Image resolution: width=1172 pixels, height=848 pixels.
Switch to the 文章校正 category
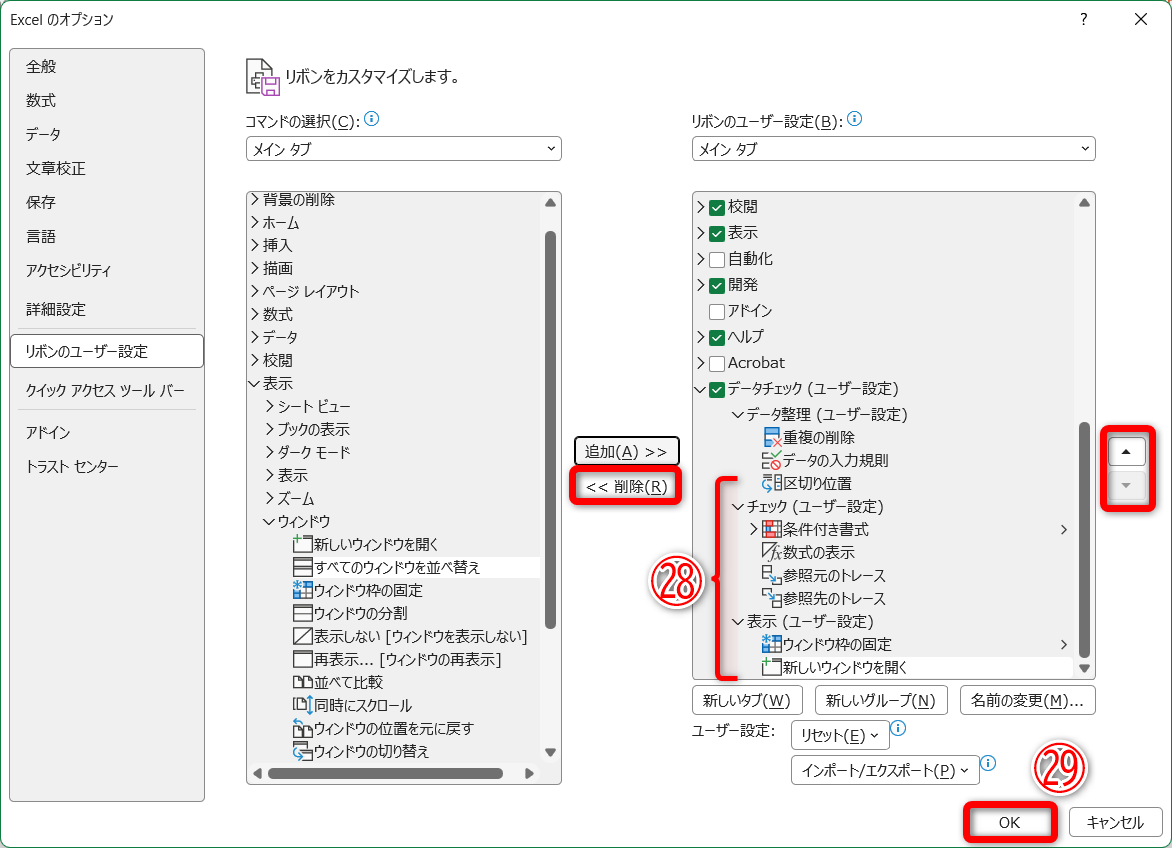click(x=106, y=168)
